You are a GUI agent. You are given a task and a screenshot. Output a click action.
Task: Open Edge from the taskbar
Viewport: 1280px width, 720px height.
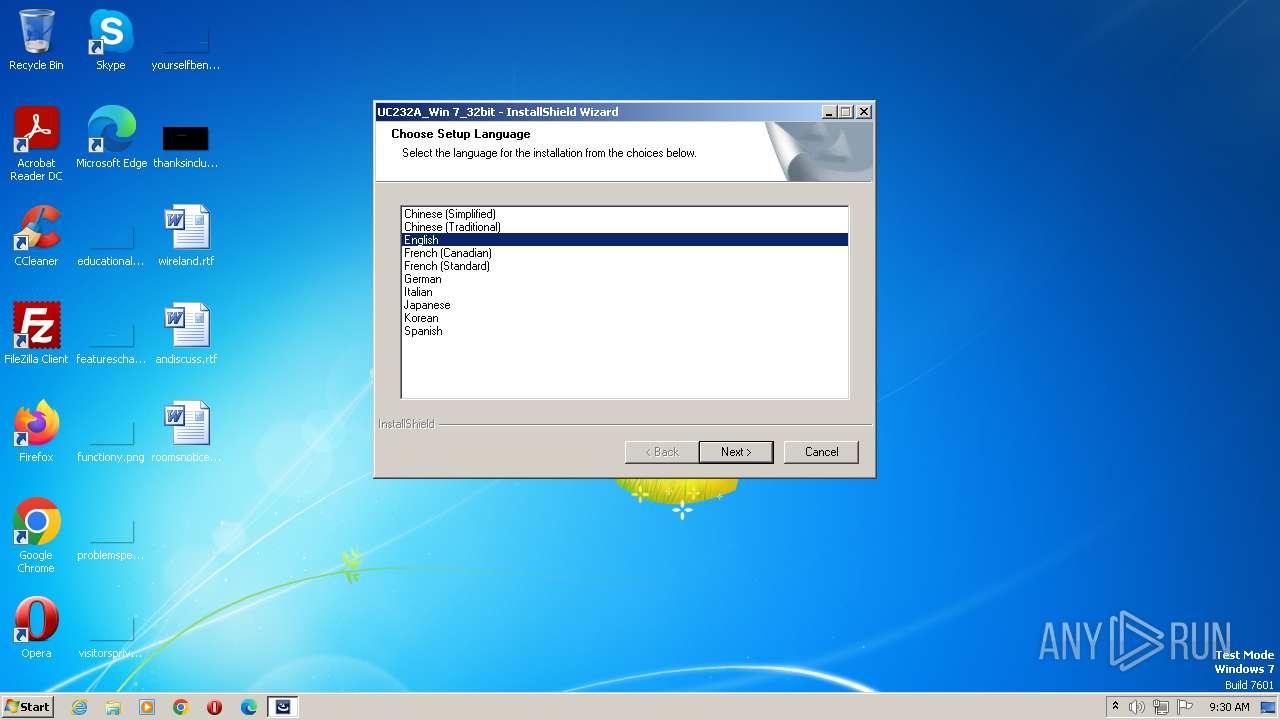pos(249,707)
